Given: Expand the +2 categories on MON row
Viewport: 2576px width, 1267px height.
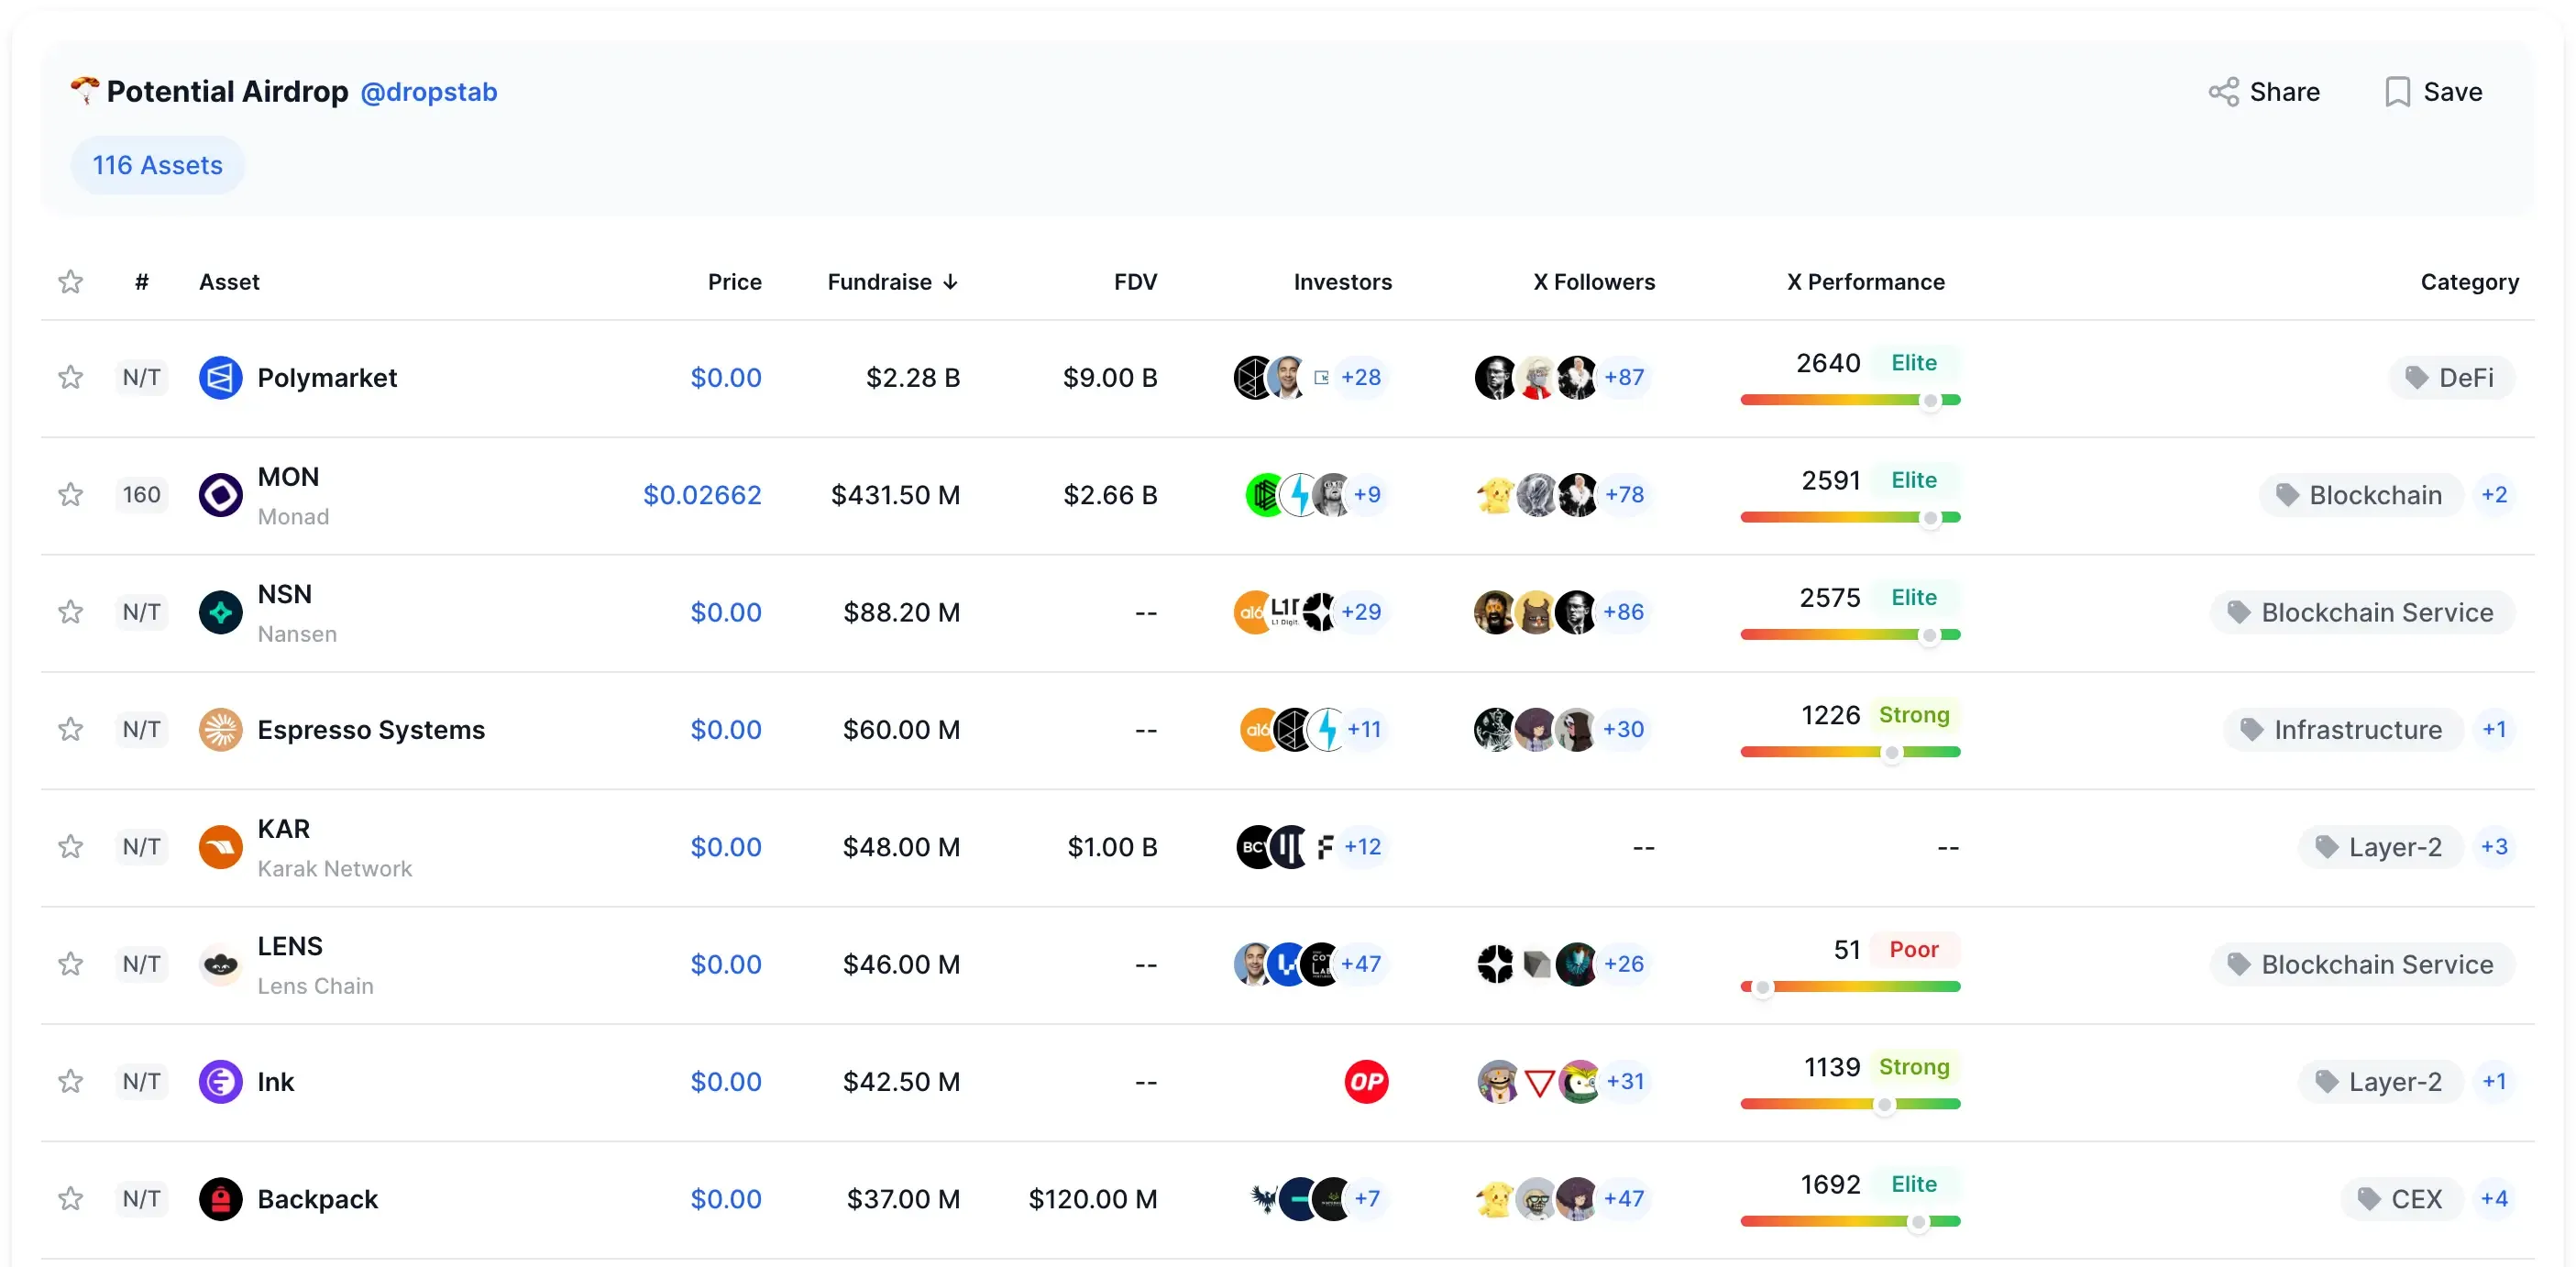Looking at the screenshot, I should [x=2496, y=494].
